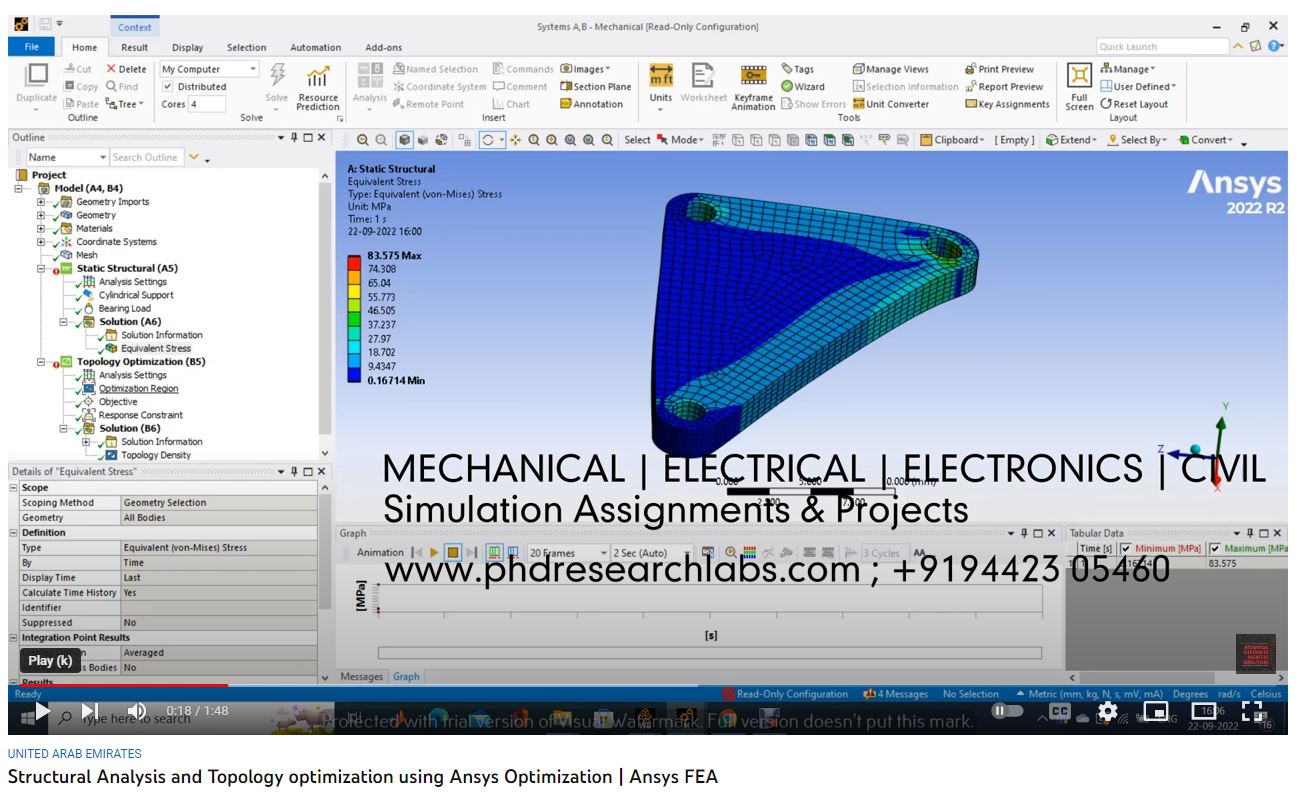Switch to Full Screen layout
This screenshot has width=1300, height=798.
tap(1079, 86)
